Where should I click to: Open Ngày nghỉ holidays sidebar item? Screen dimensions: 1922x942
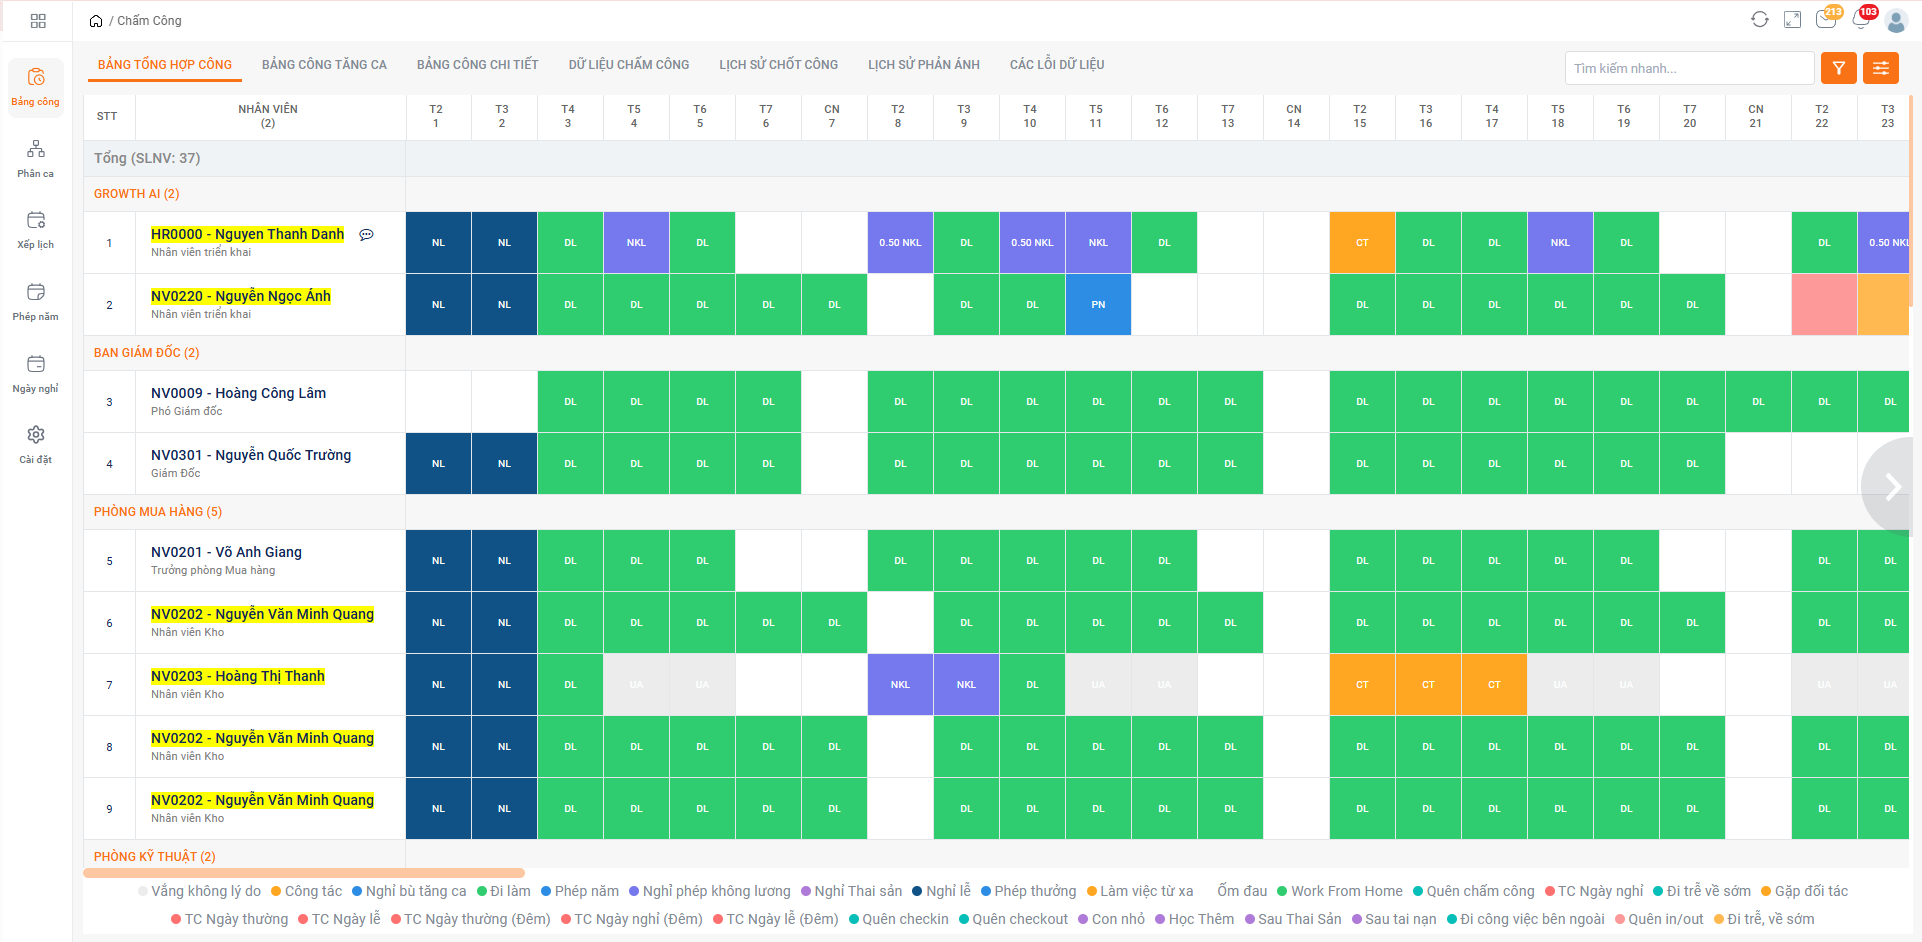[36, 373]
